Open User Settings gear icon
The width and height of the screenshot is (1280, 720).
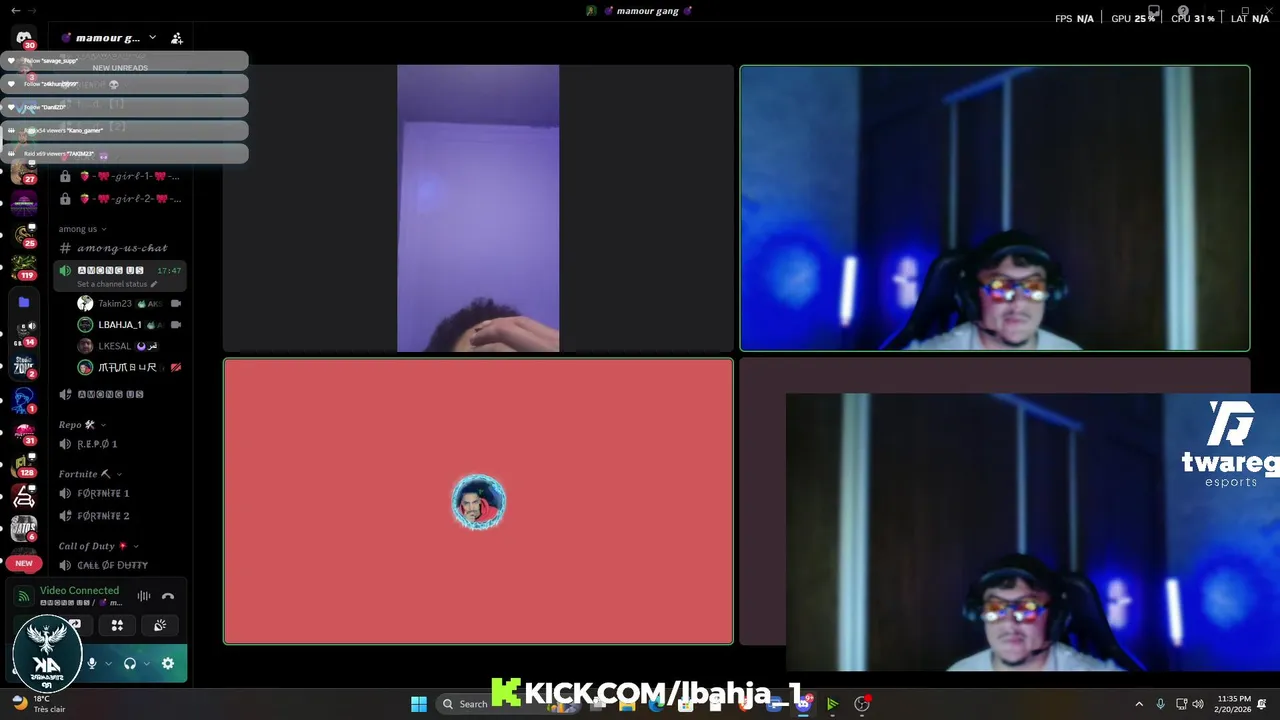coord(168,663)
